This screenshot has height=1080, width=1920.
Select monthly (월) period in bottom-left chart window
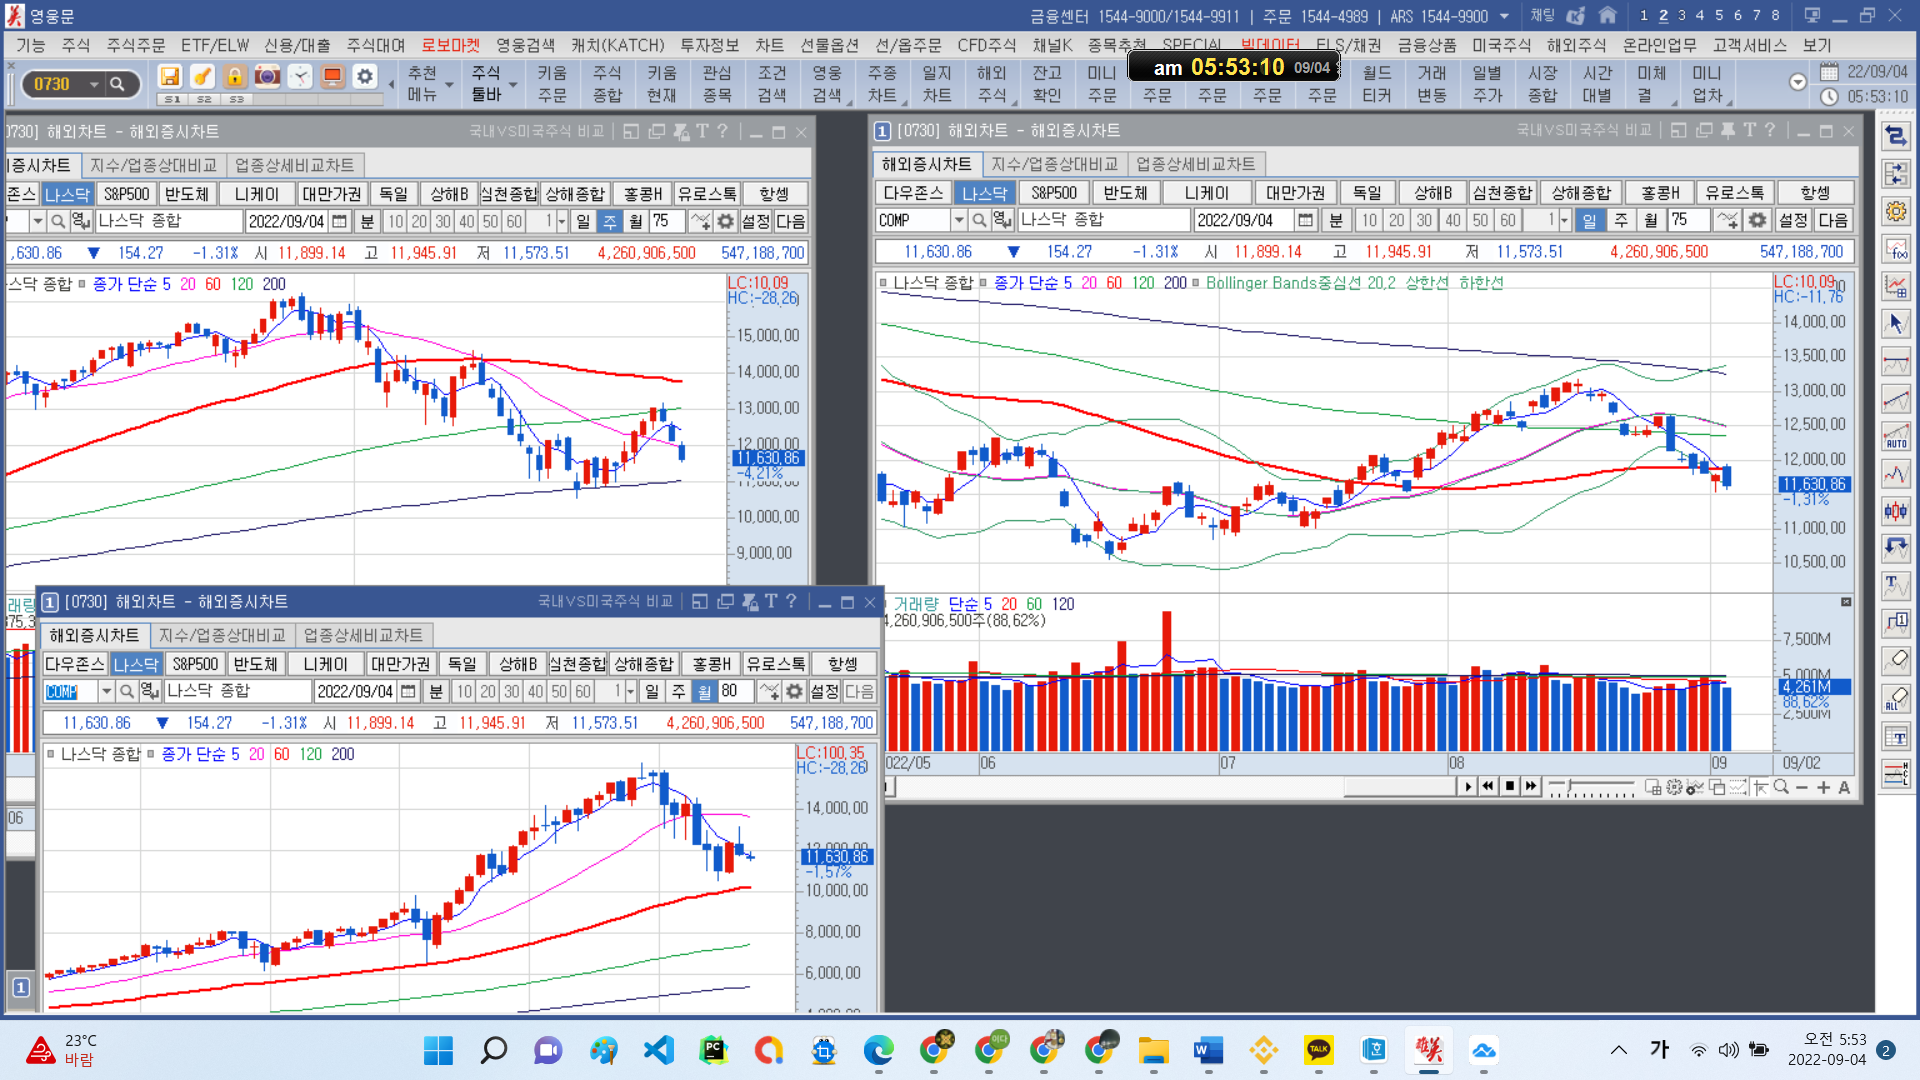coord(704,691)
